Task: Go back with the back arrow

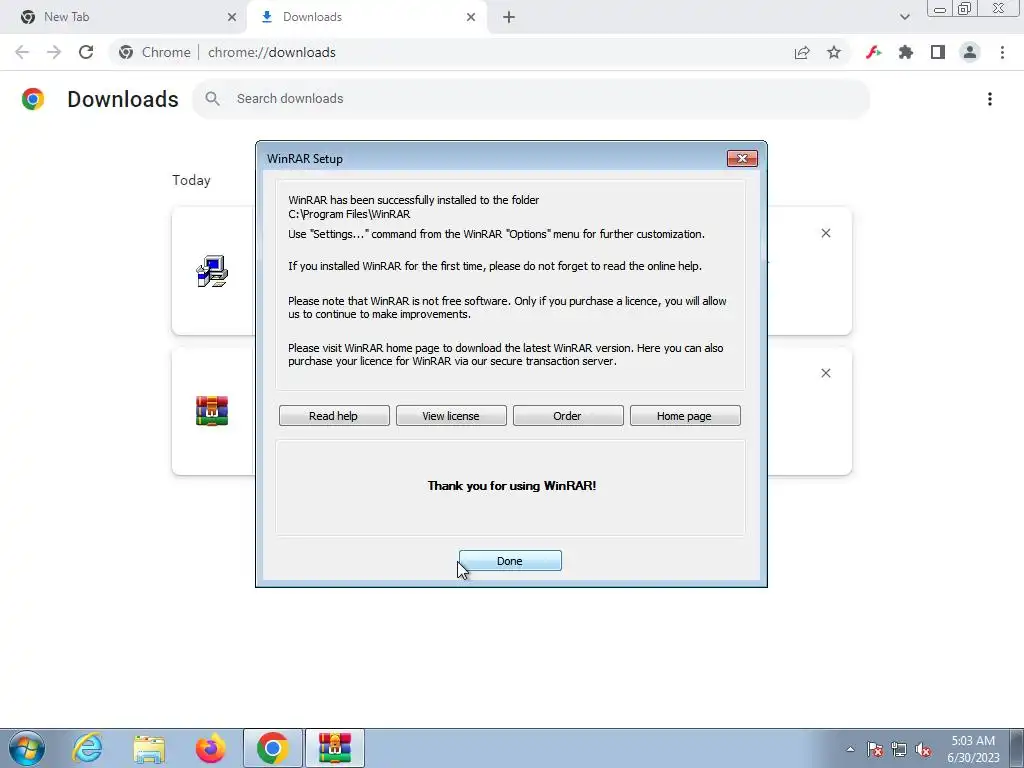Action: click(22, 52)
